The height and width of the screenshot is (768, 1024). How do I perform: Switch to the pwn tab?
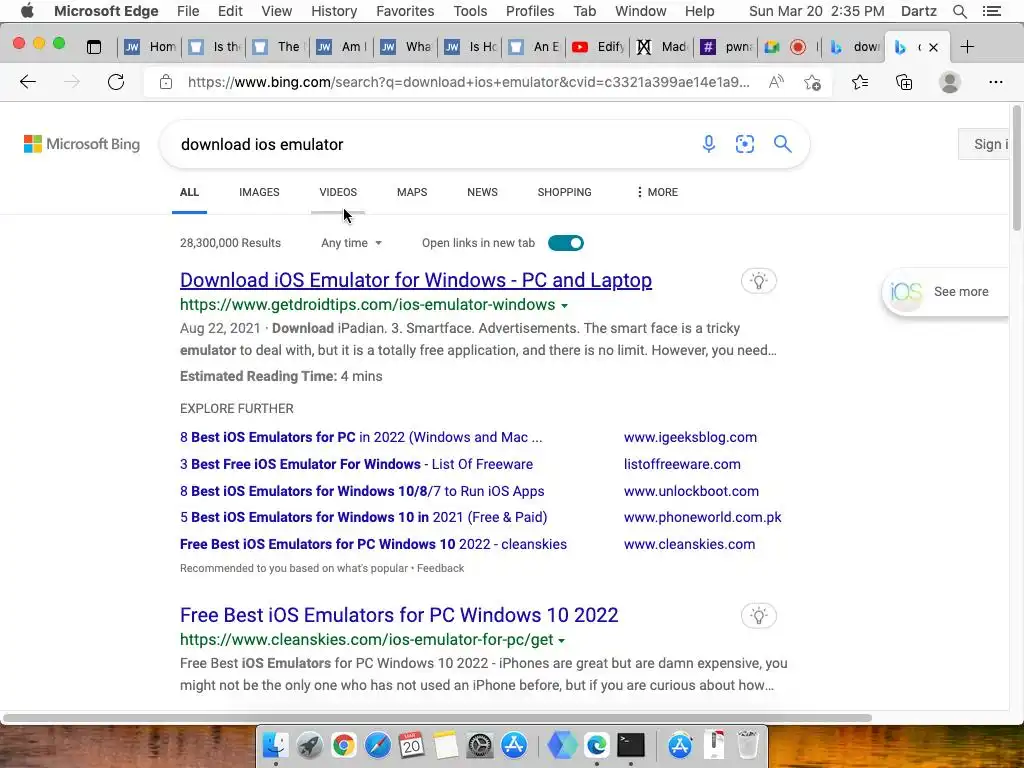click(726, 47)
